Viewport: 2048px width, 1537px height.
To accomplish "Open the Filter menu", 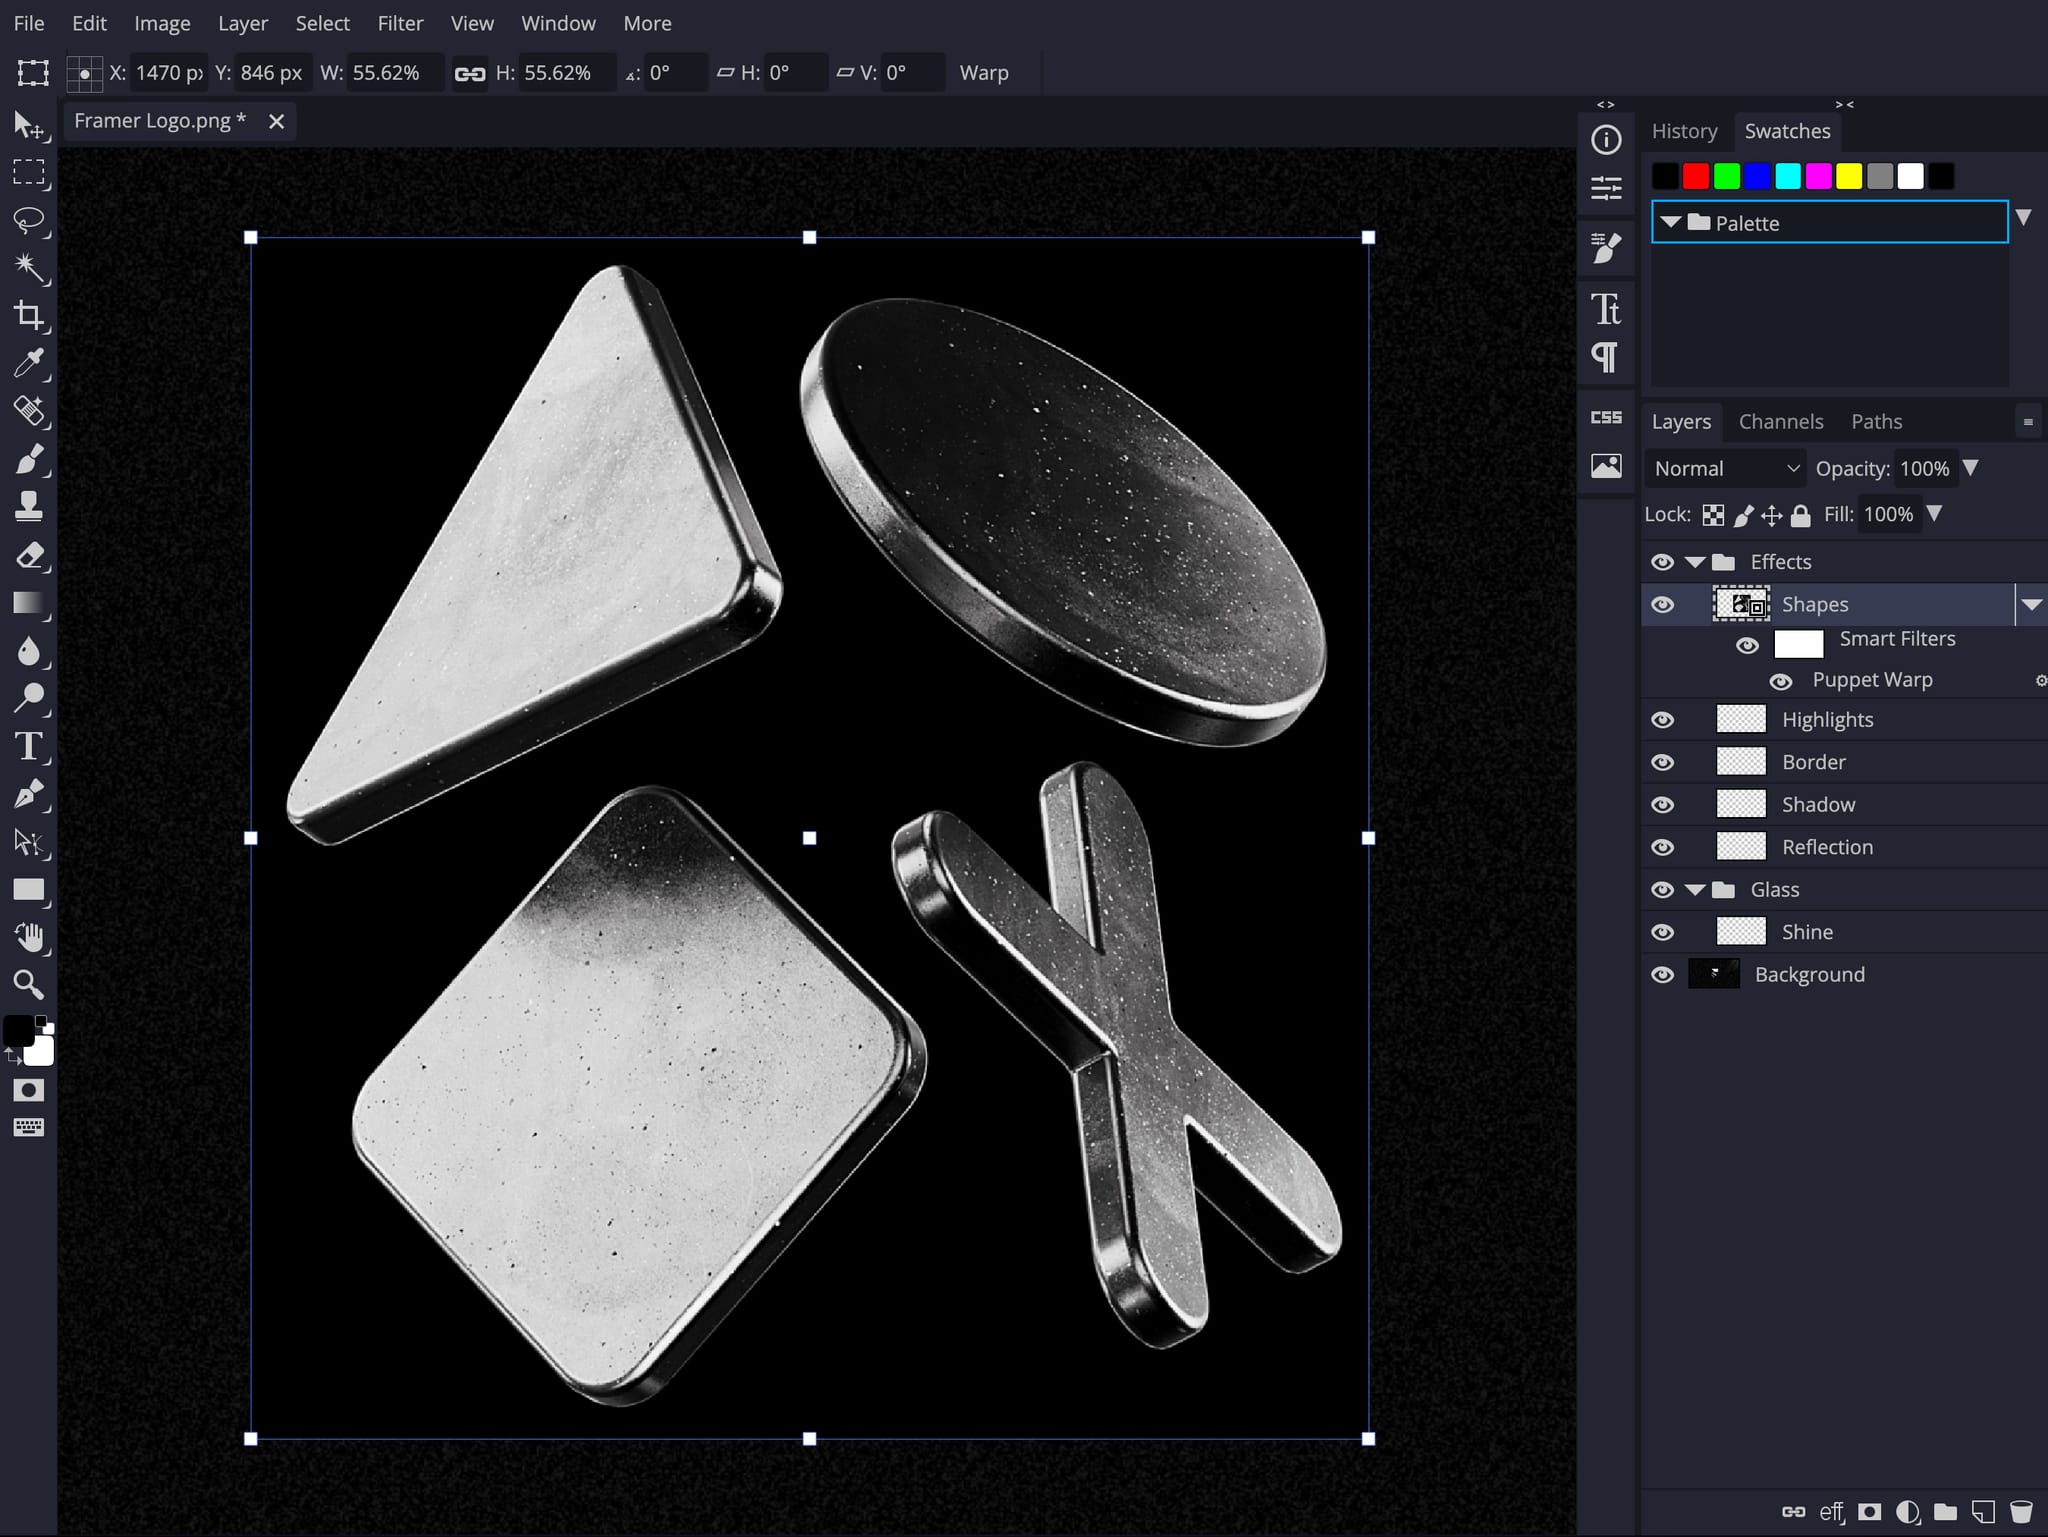I will tap(400, 23).
